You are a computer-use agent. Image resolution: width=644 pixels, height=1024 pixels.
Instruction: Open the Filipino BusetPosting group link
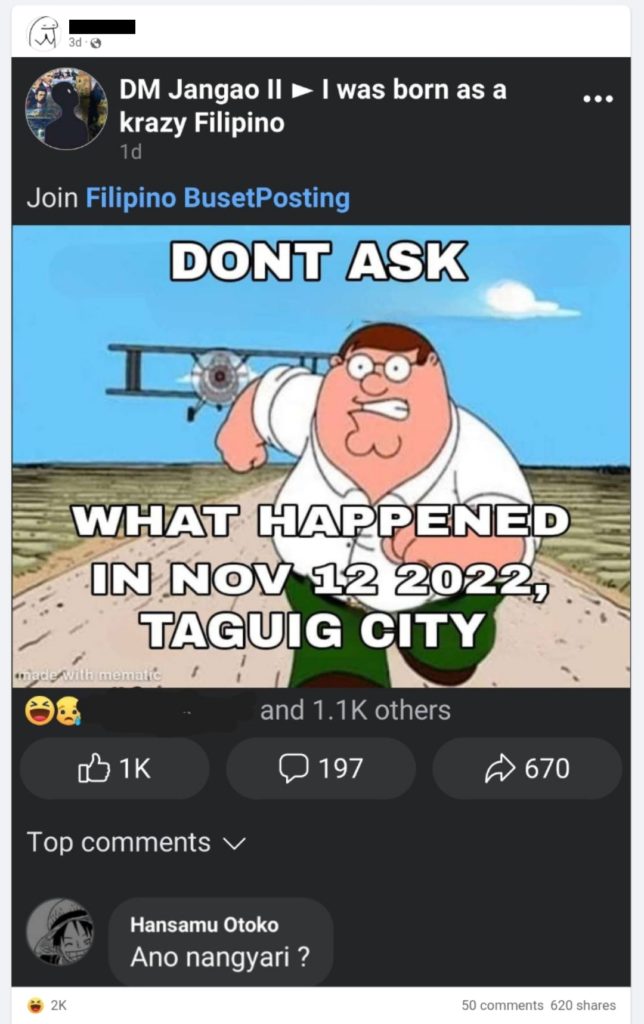point(217,197)
